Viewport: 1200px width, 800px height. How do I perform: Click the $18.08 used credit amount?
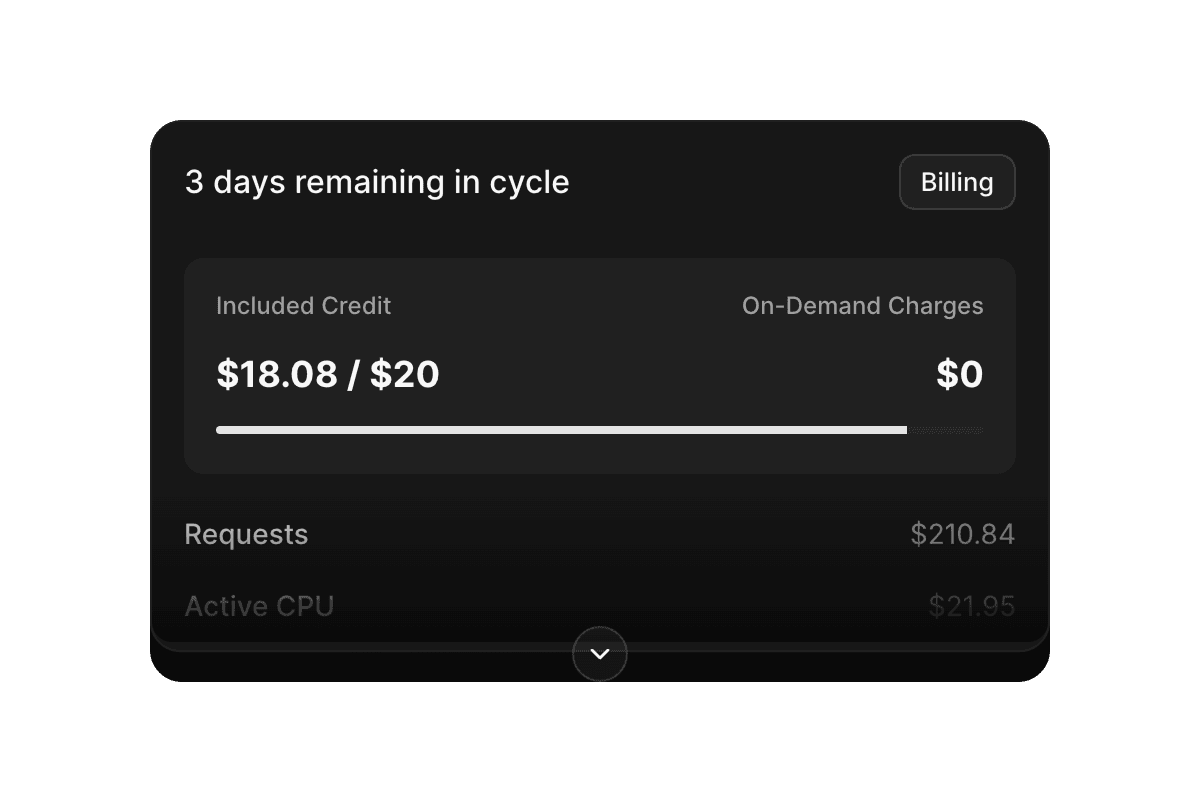pos(276,374)
